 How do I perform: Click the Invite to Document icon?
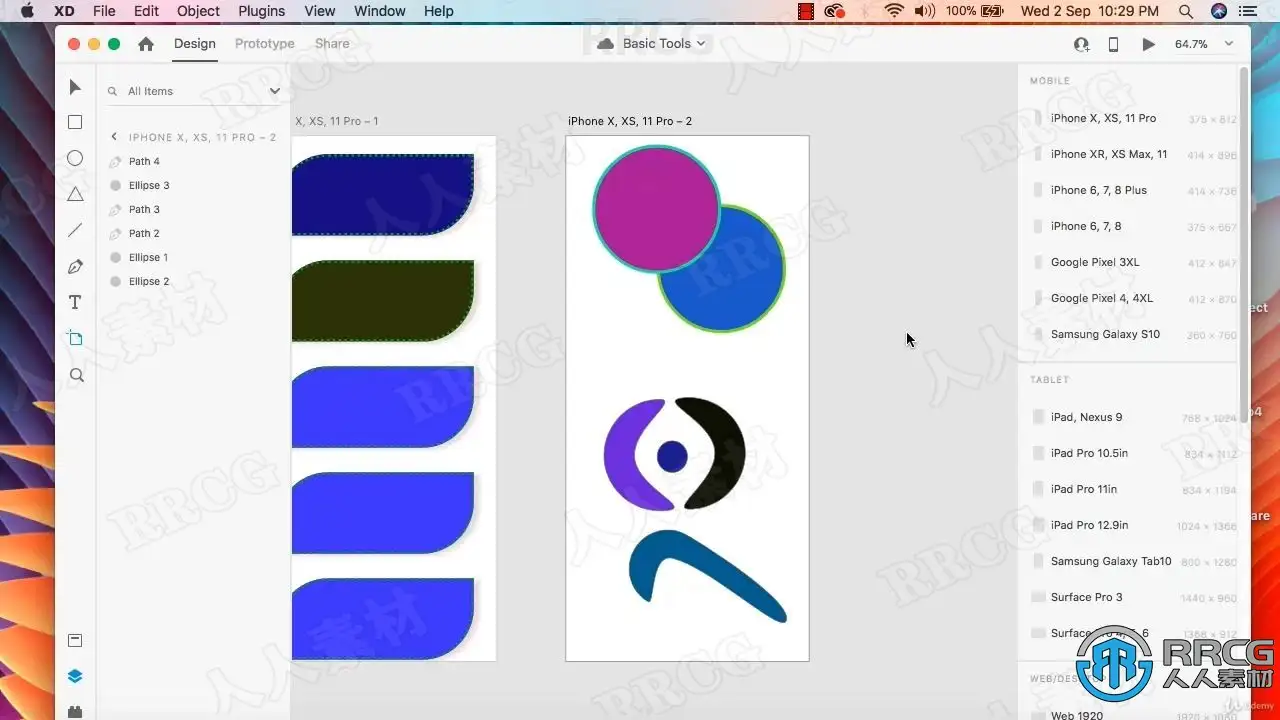[x=1081, y=44]
